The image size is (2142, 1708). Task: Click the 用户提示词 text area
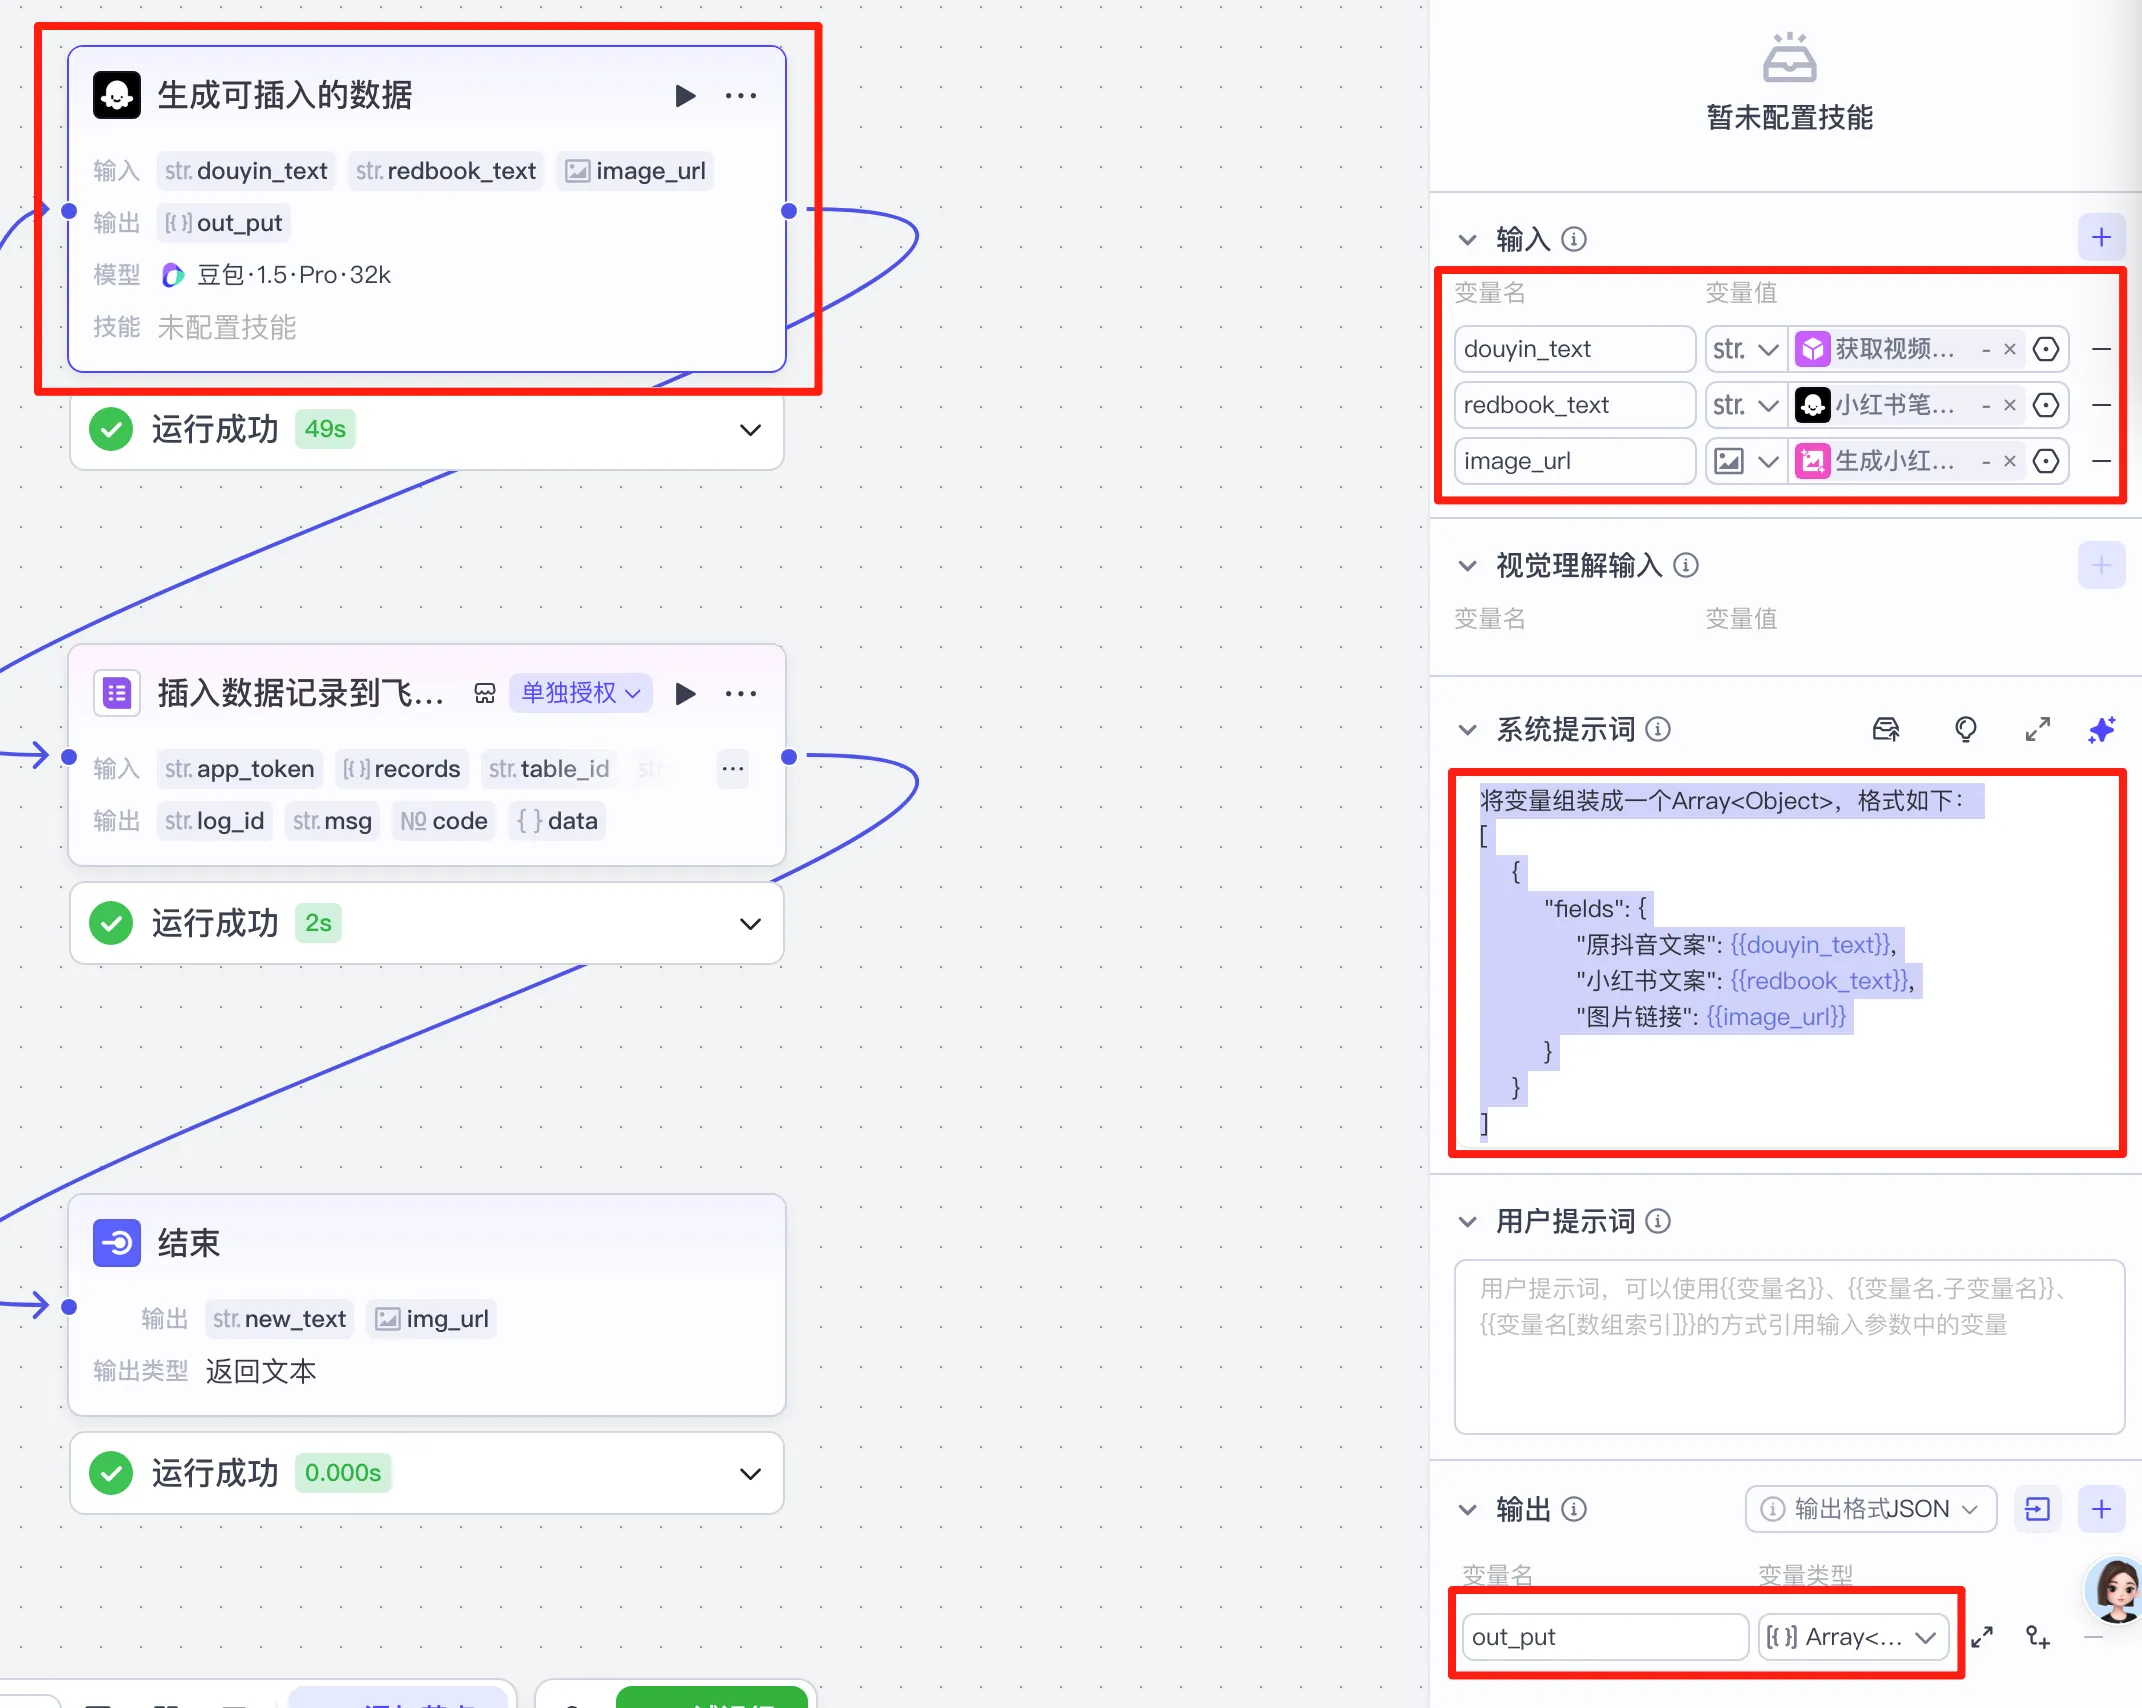tap(1788, 1345)
